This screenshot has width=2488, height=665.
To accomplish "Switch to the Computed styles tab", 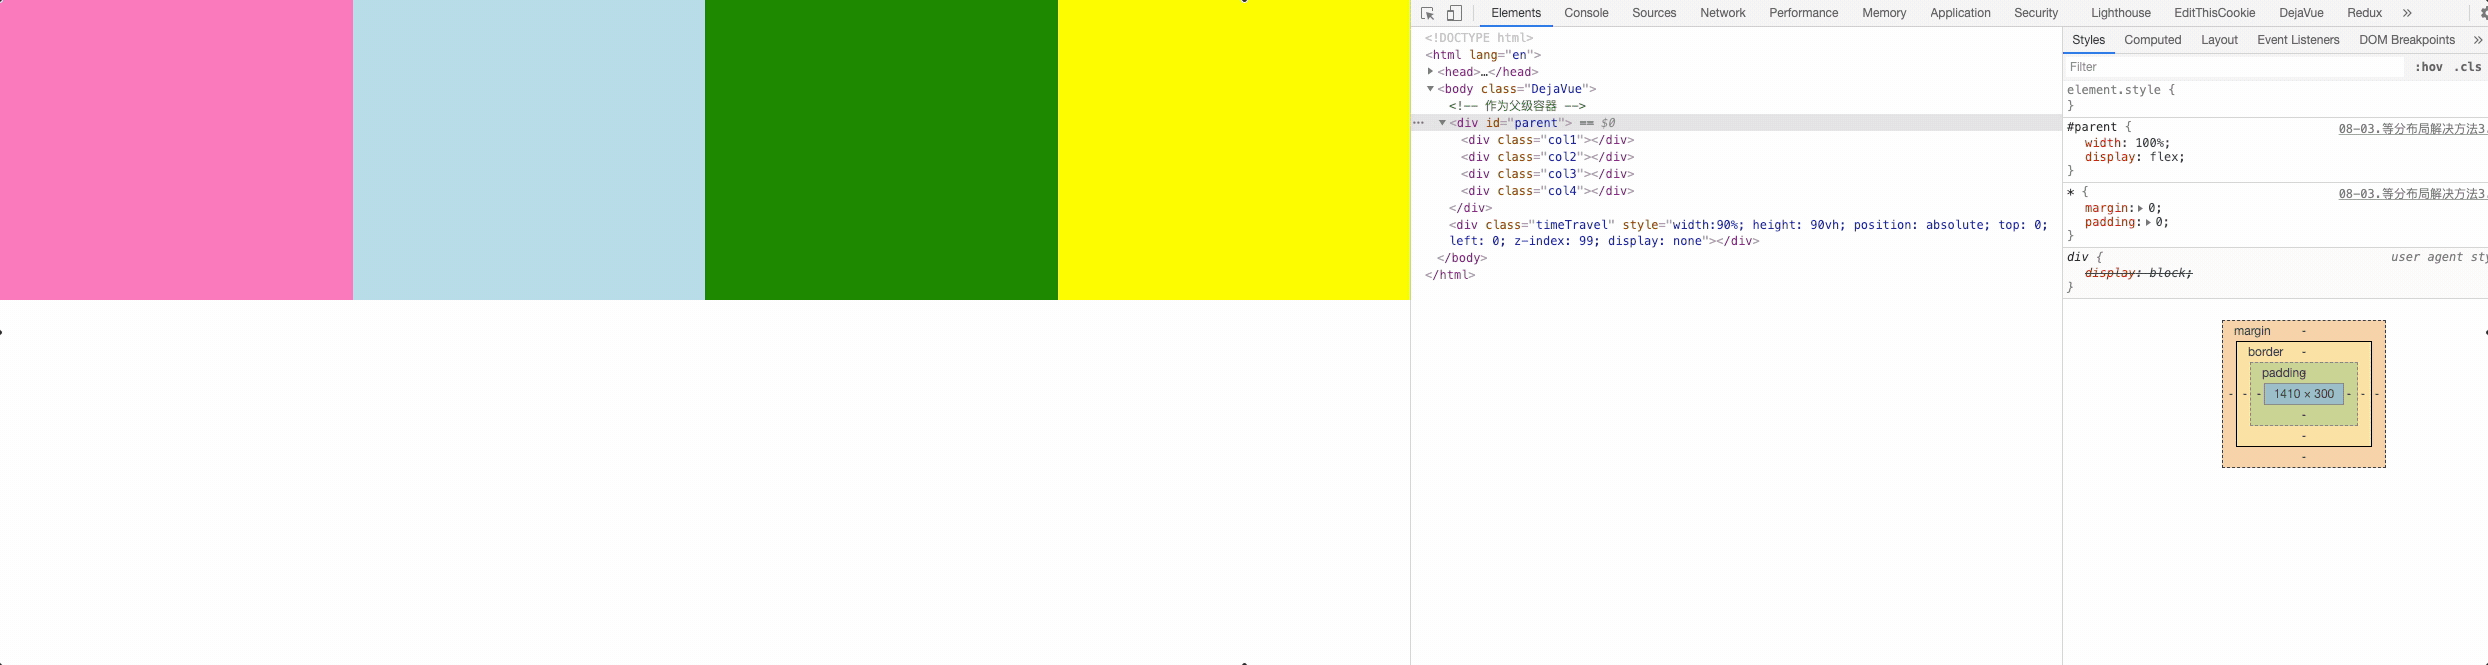I will pyautogui.click(x=2152, y=40).
